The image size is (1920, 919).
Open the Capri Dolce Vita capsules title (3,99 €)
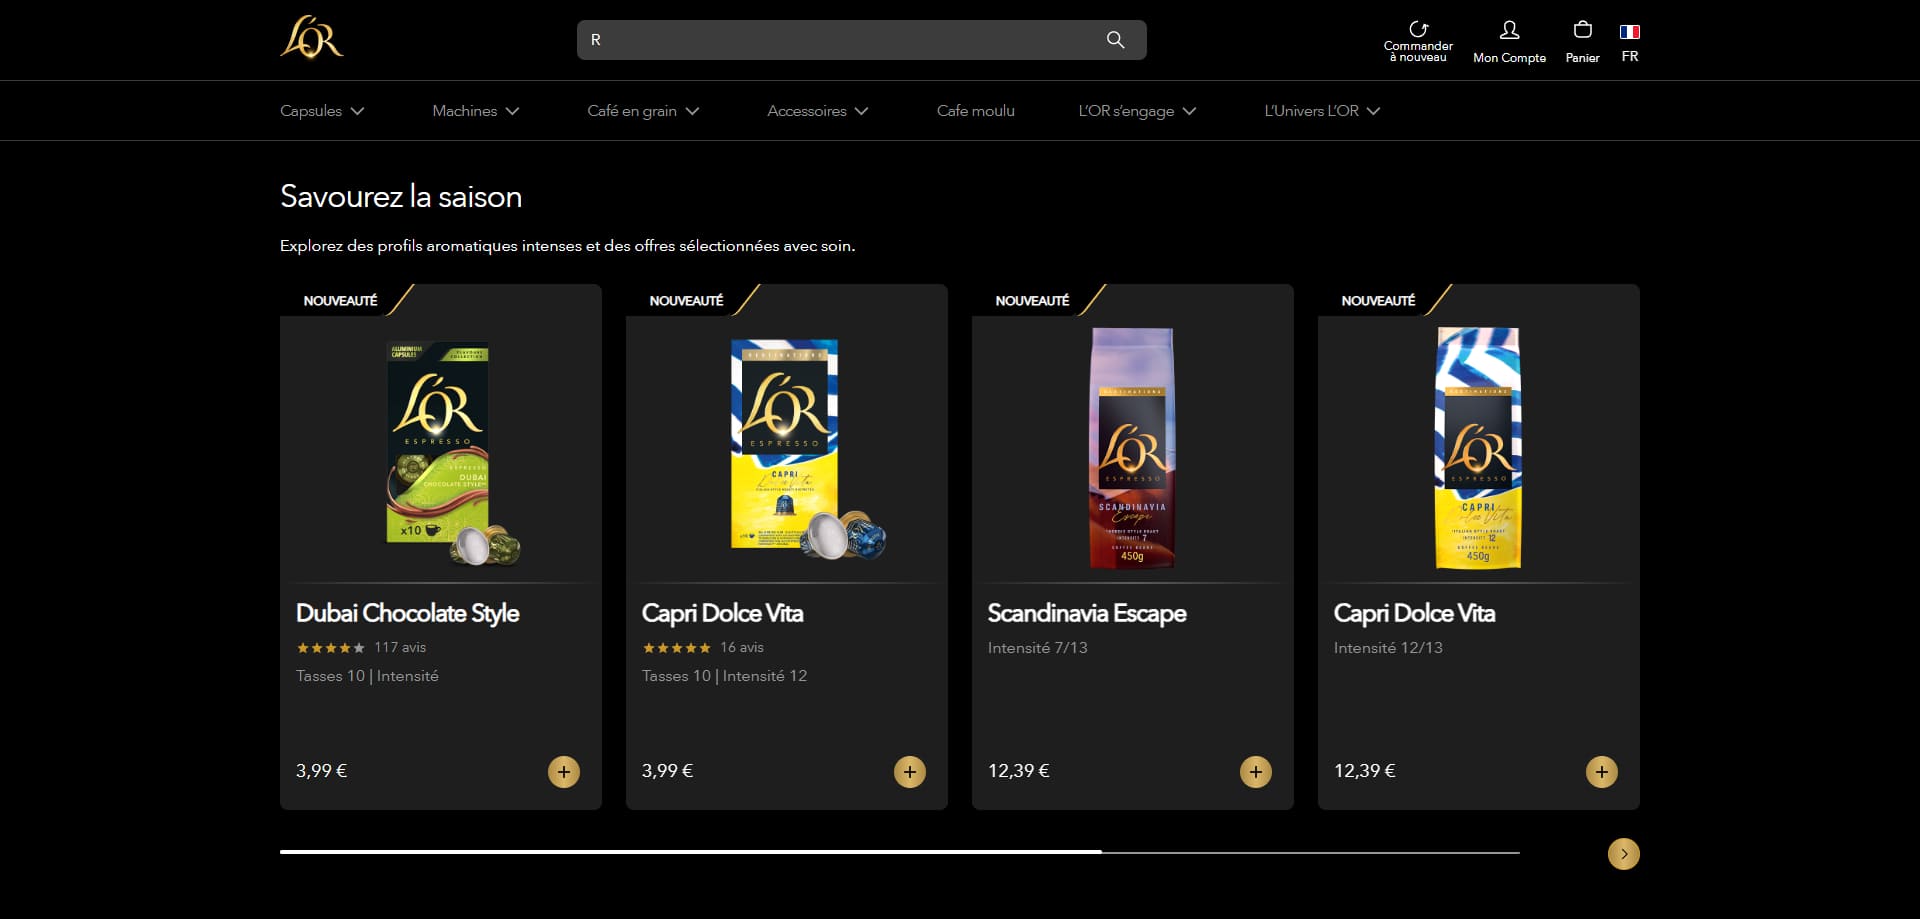723,613
